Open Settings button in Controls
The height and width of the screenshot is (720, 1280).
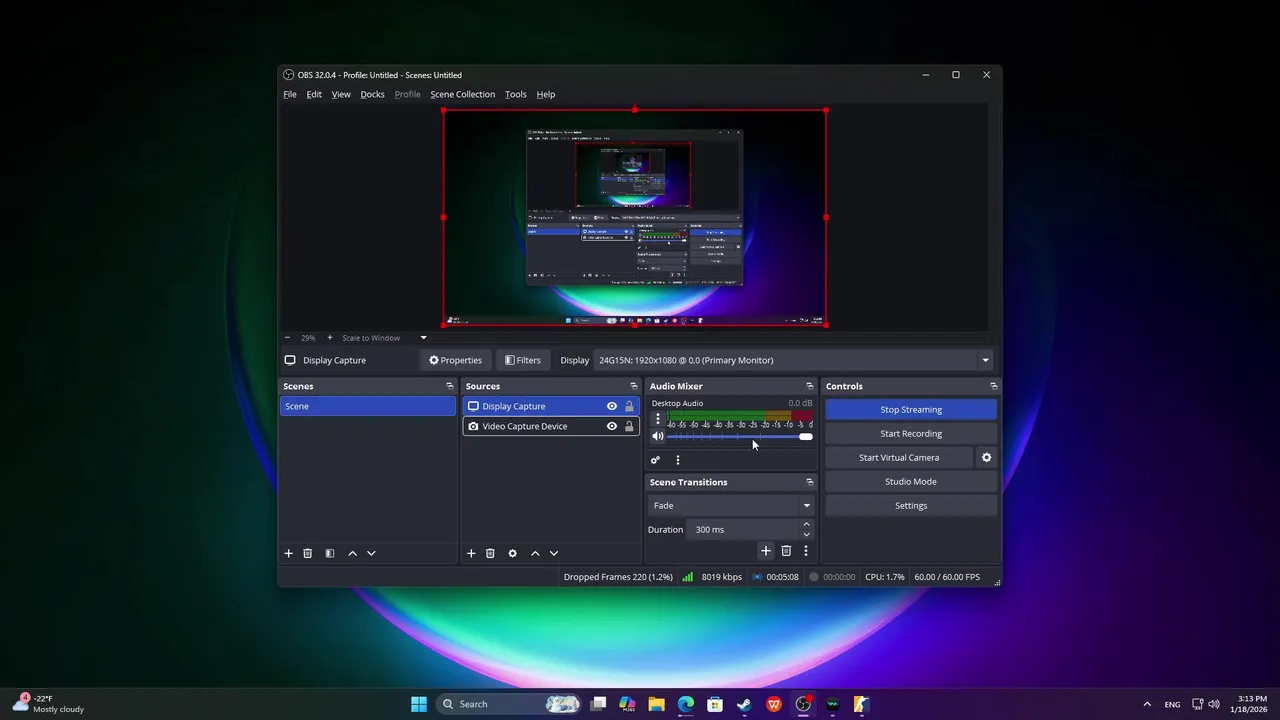point(911,505)
